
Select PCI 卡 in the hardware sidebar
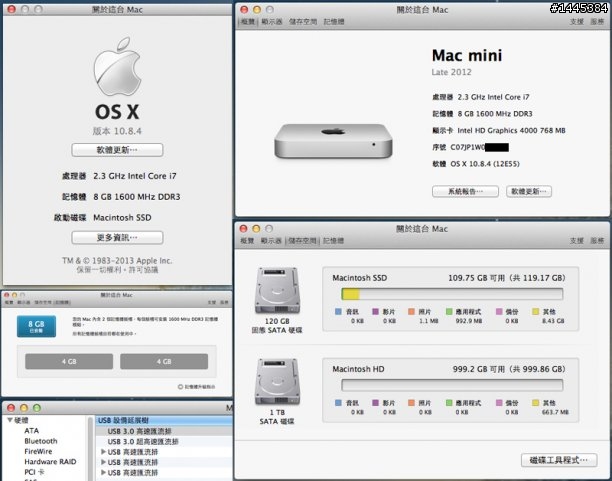[x=34, y=472]
